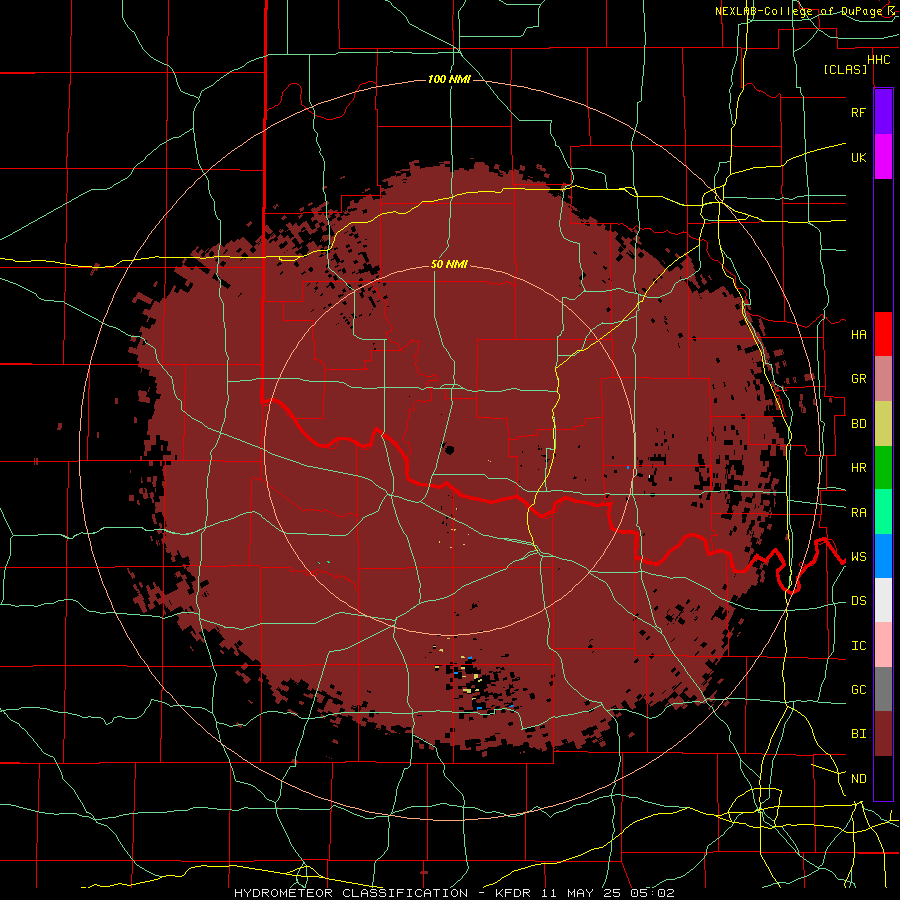This screenshot has width=900, height=900.
Task: Click the white DS dry snow swatch
Action: [x=883, y=600]
